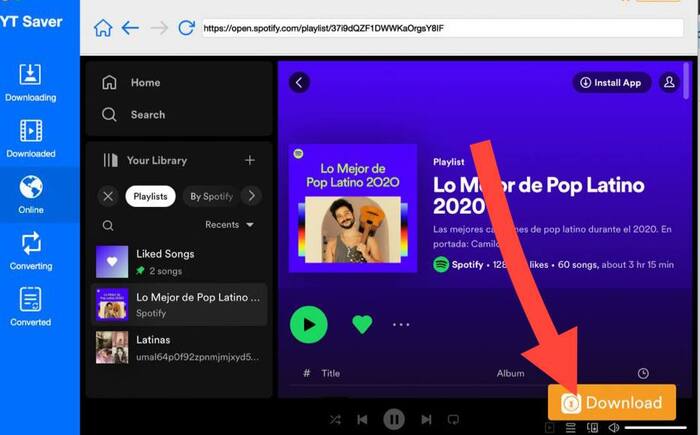Click the duration clock column icon
The width and height of the screenshot is (700, 435).
[643, 373]
